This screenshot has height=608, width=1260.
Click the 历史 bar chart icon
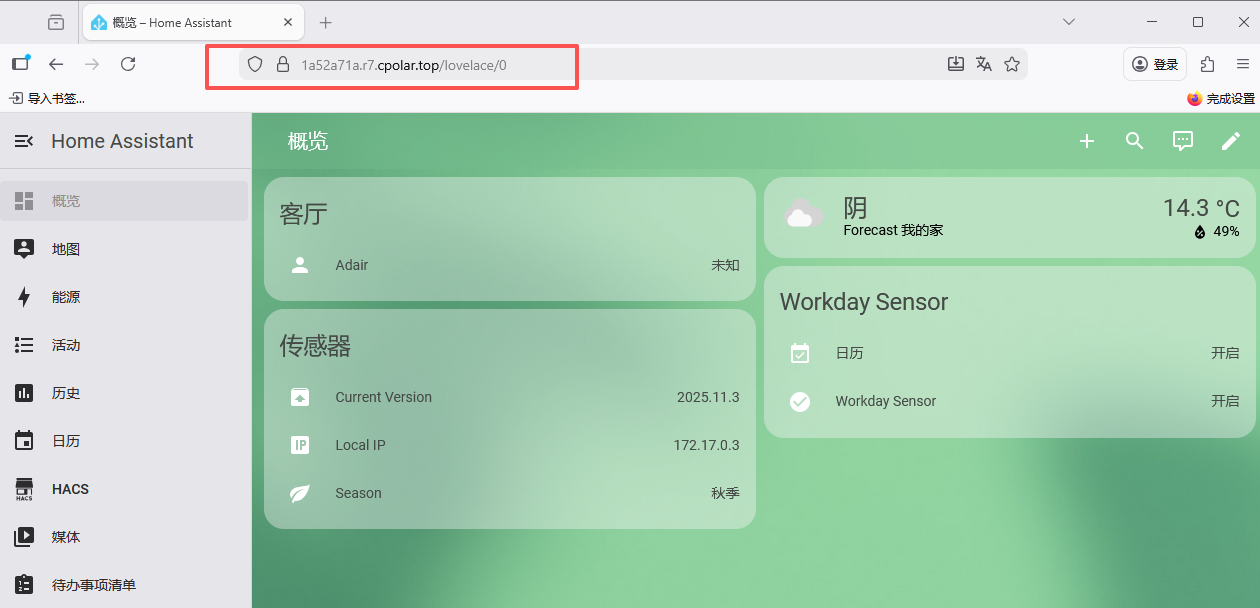(x=24, y=393)
